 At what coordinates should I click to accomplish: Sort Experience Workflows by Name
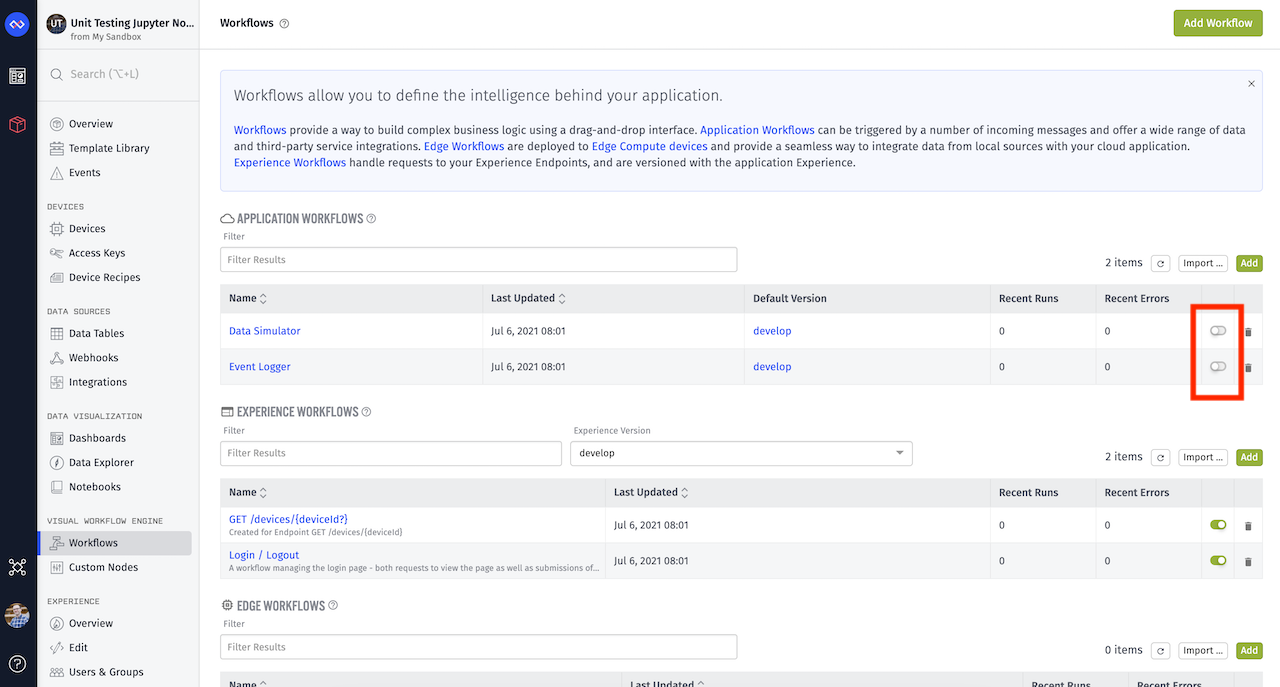pyautogui.click(x=247, y=492)
